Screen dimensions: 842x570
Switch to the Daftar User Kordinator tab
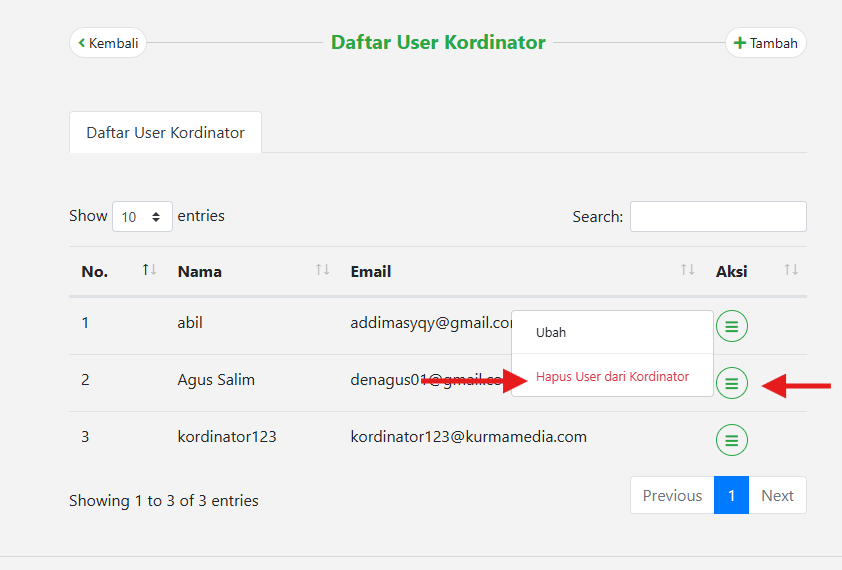point(165,133)
